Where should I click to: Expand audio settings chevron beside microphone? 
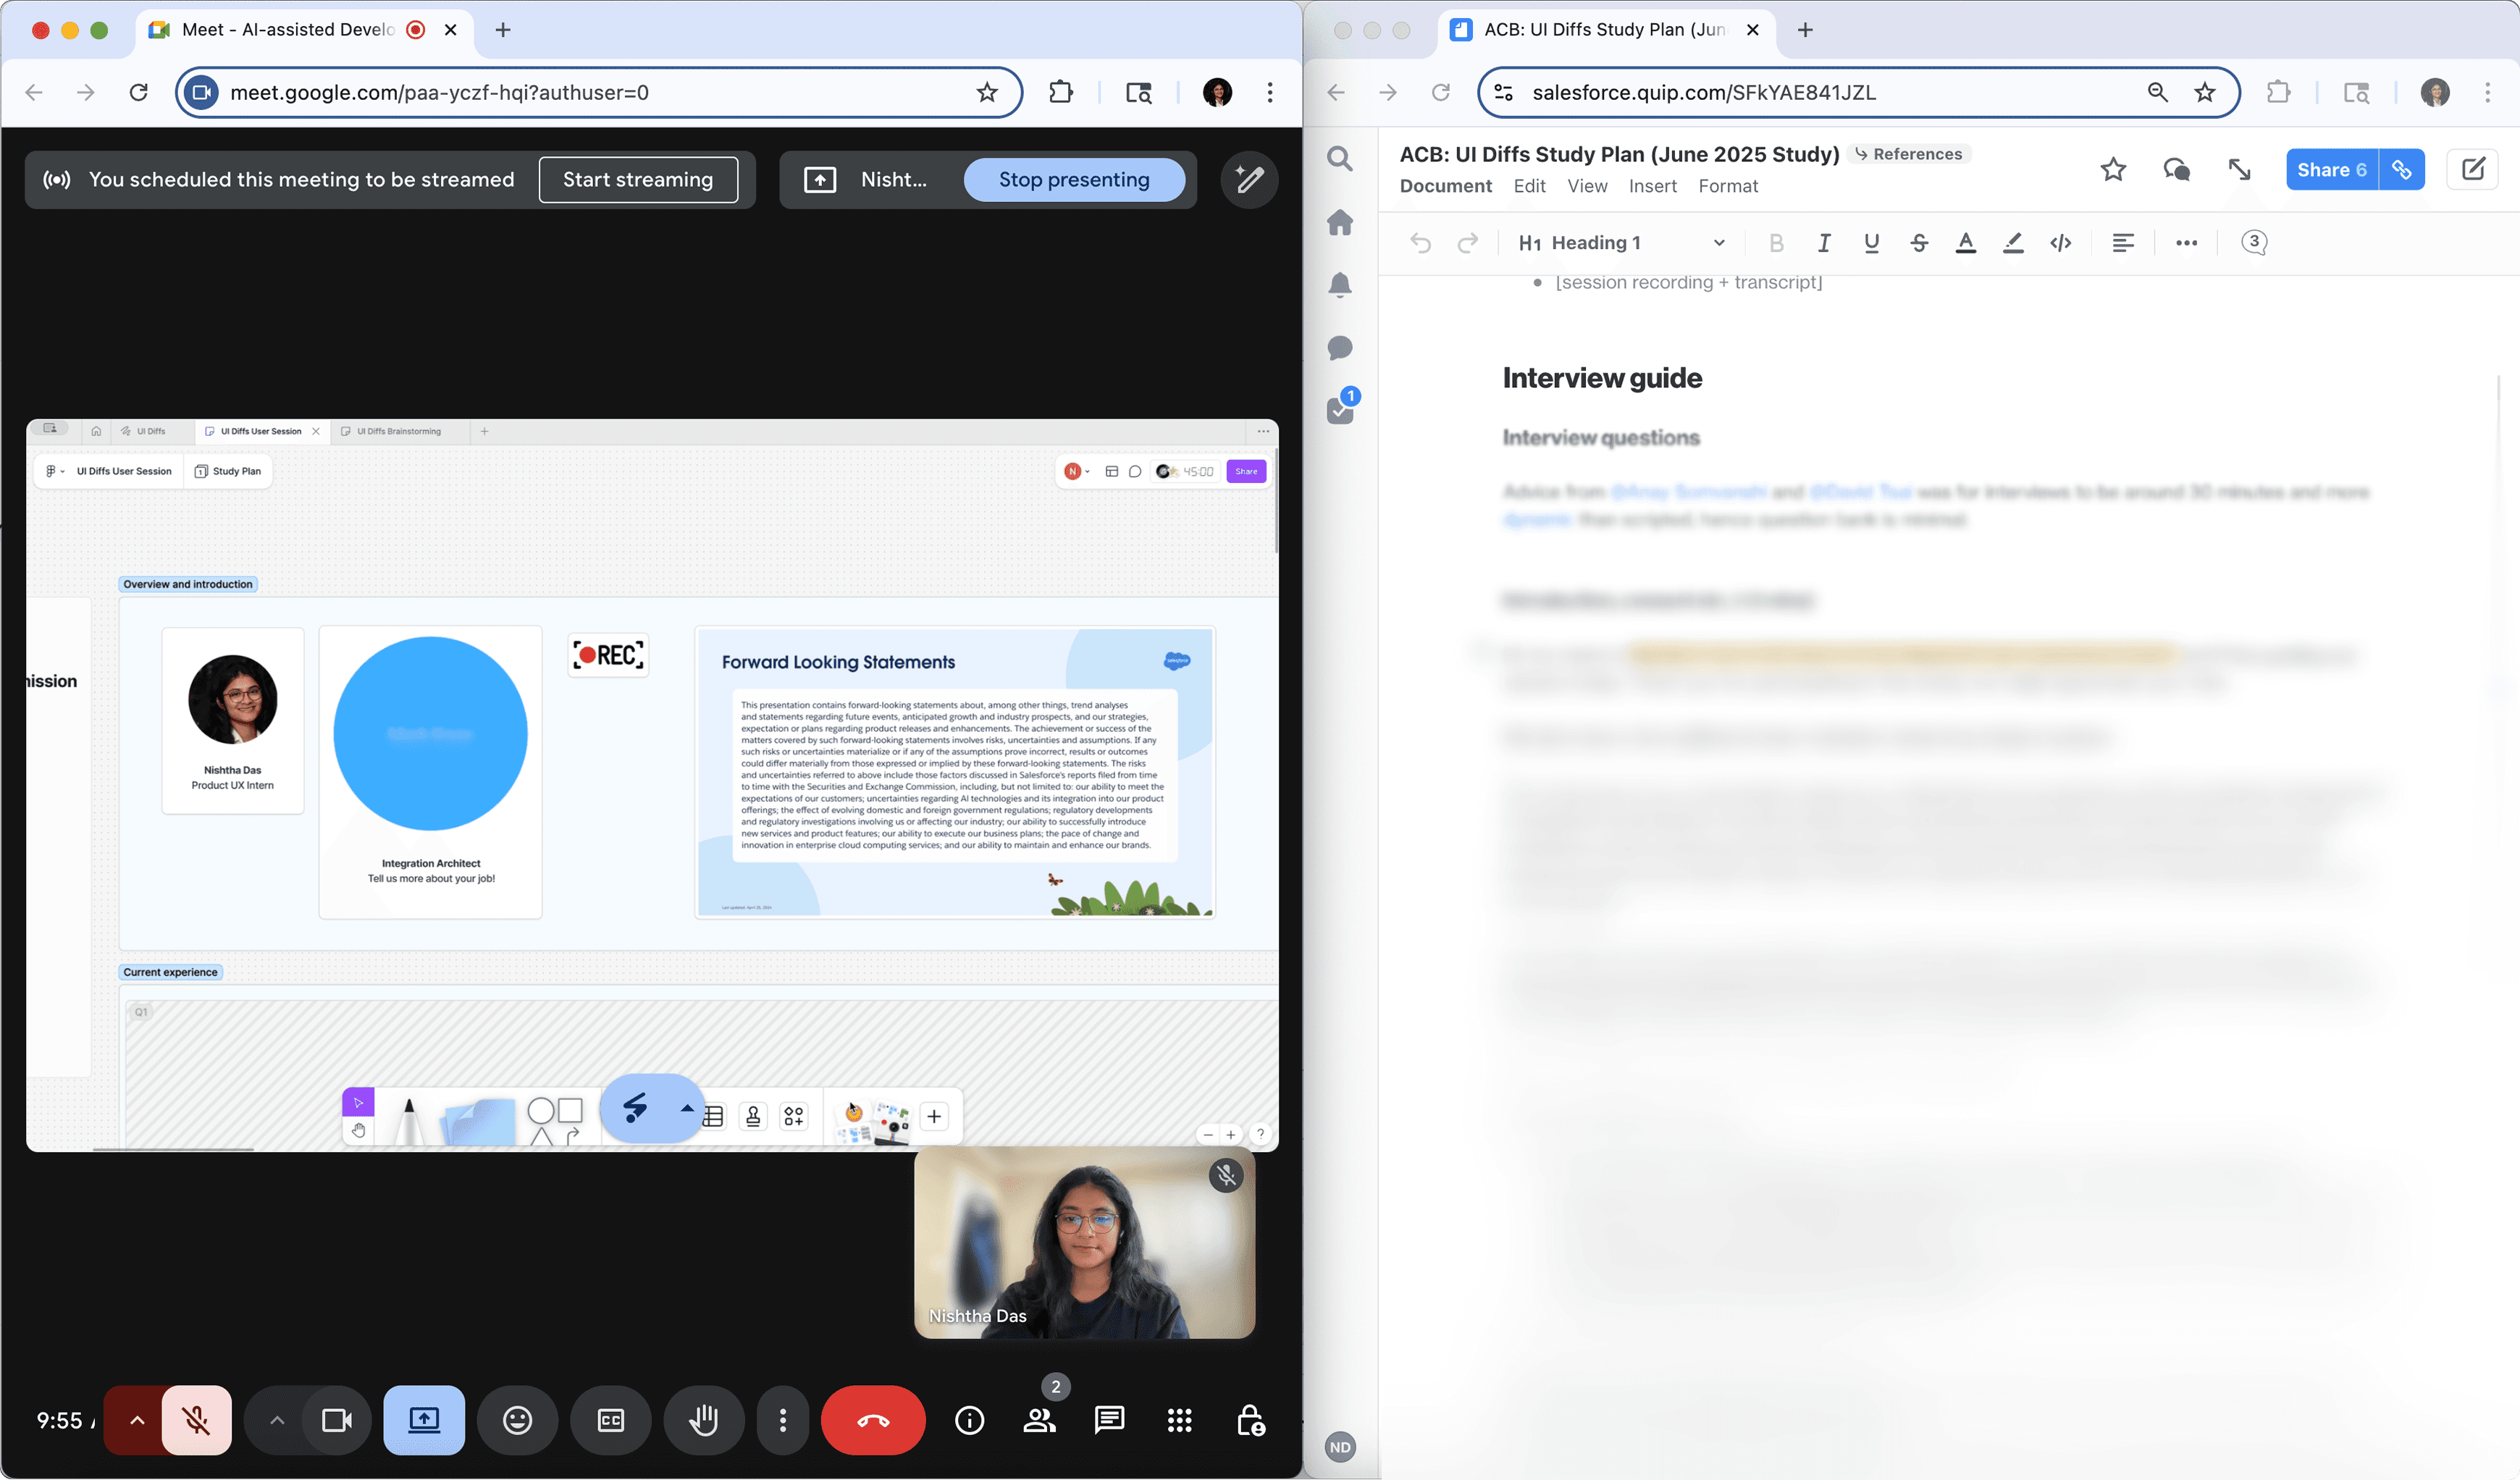pos(137,1420)
